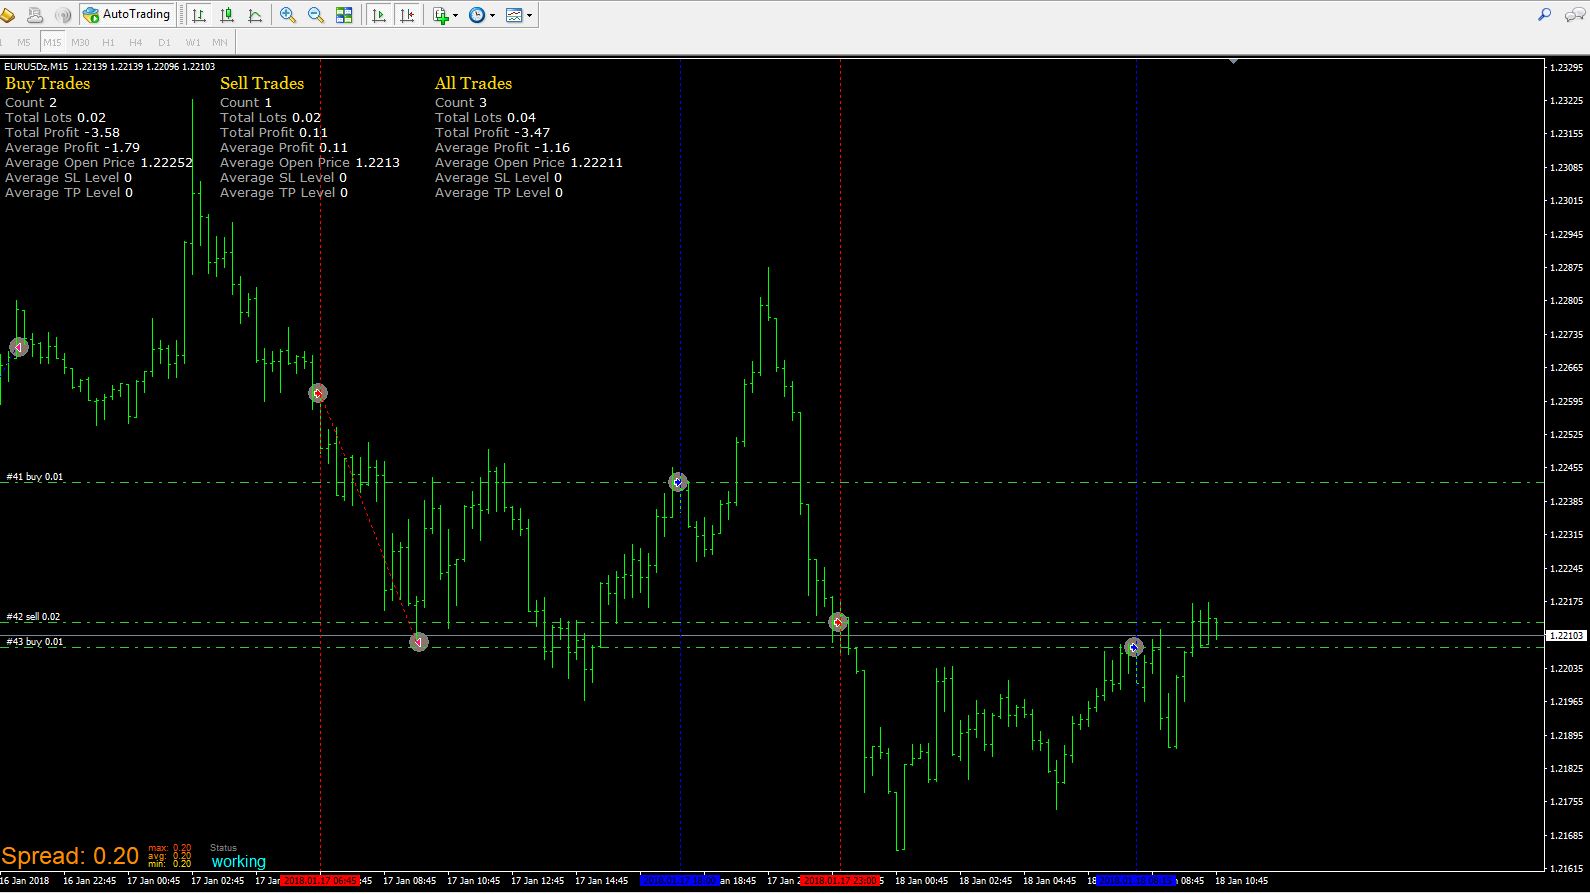This screenshot has height=894, width=1590.
Task: Click the working status text
Action: [x=238, y=861]
